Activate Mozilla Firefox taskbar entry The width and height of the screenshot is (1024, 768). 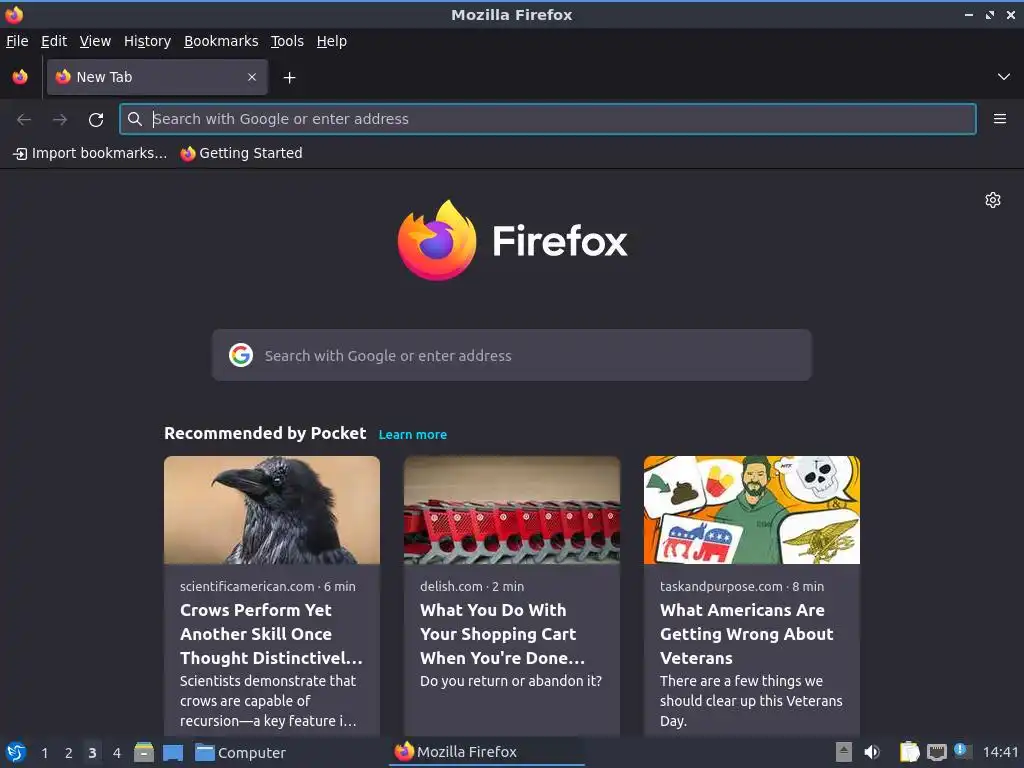[487, 752]
